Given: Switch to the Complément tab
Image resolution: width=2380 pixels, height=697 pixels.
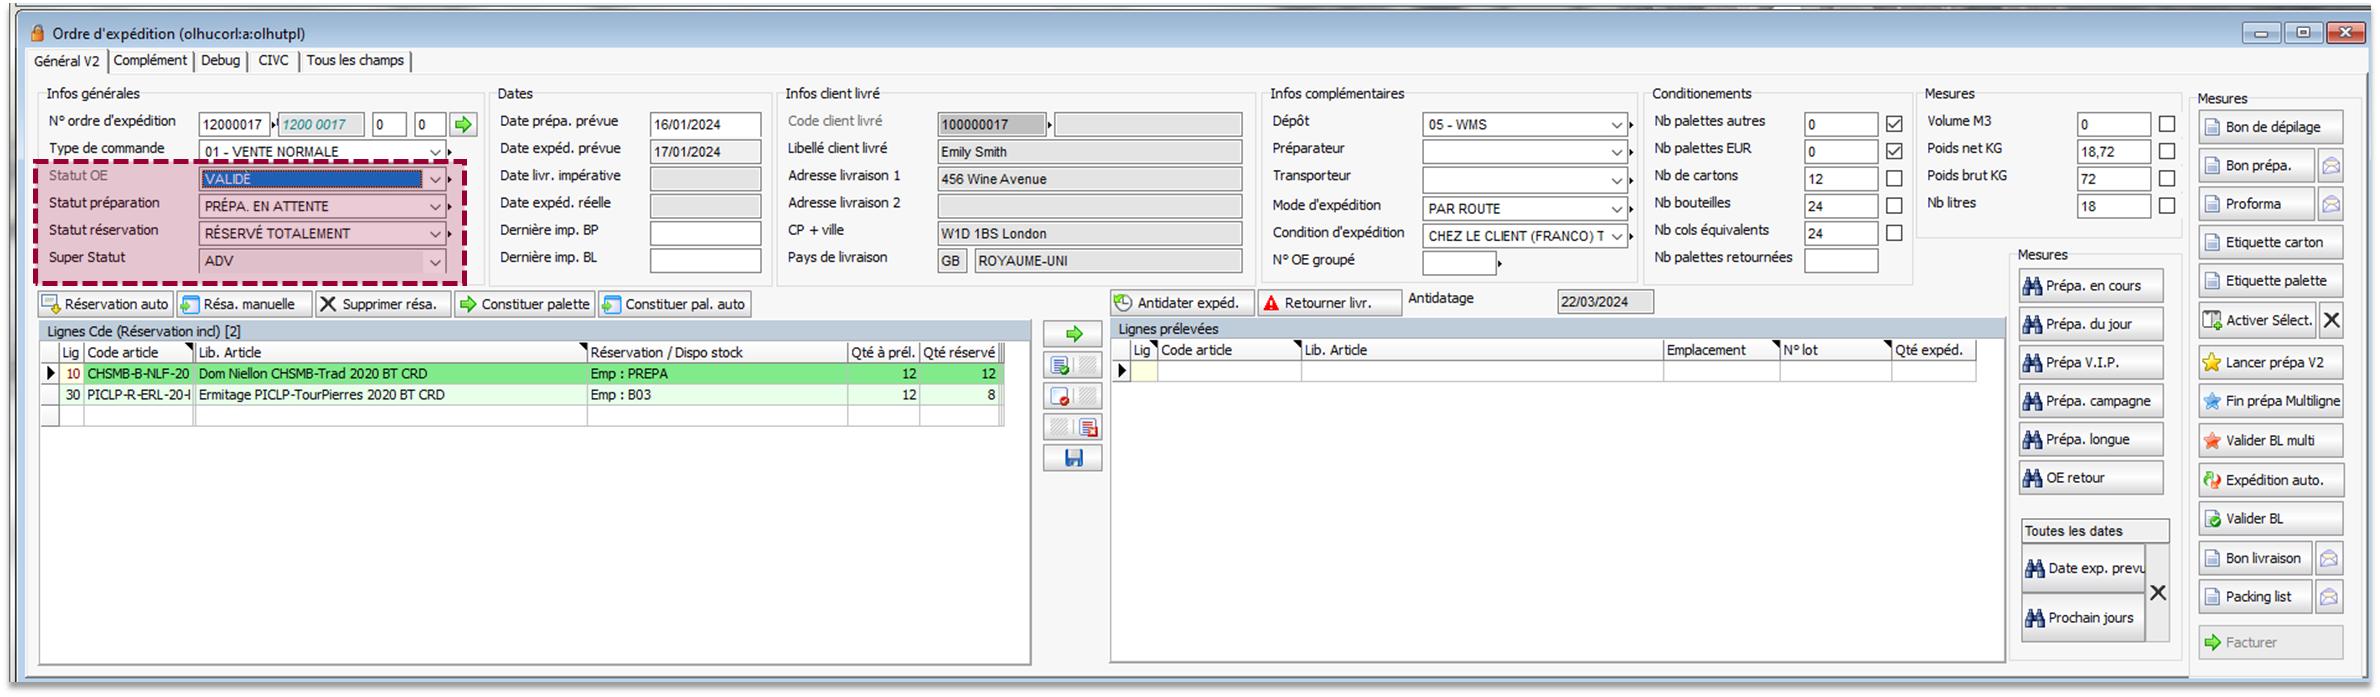Looking at the screenshot, I should click(150, 61).
